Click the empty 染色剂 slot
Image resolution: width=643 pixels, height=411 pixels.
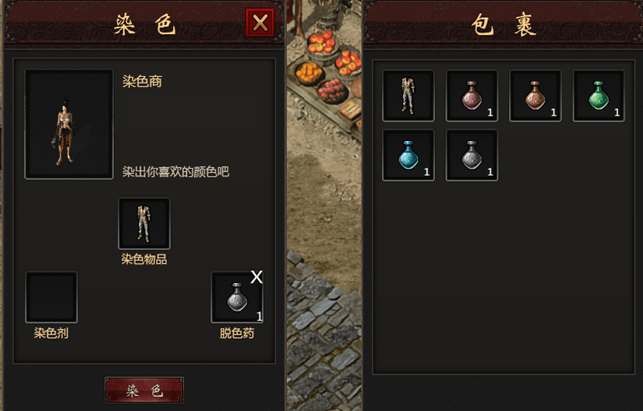pyautogui.click(x=51, y=297)
